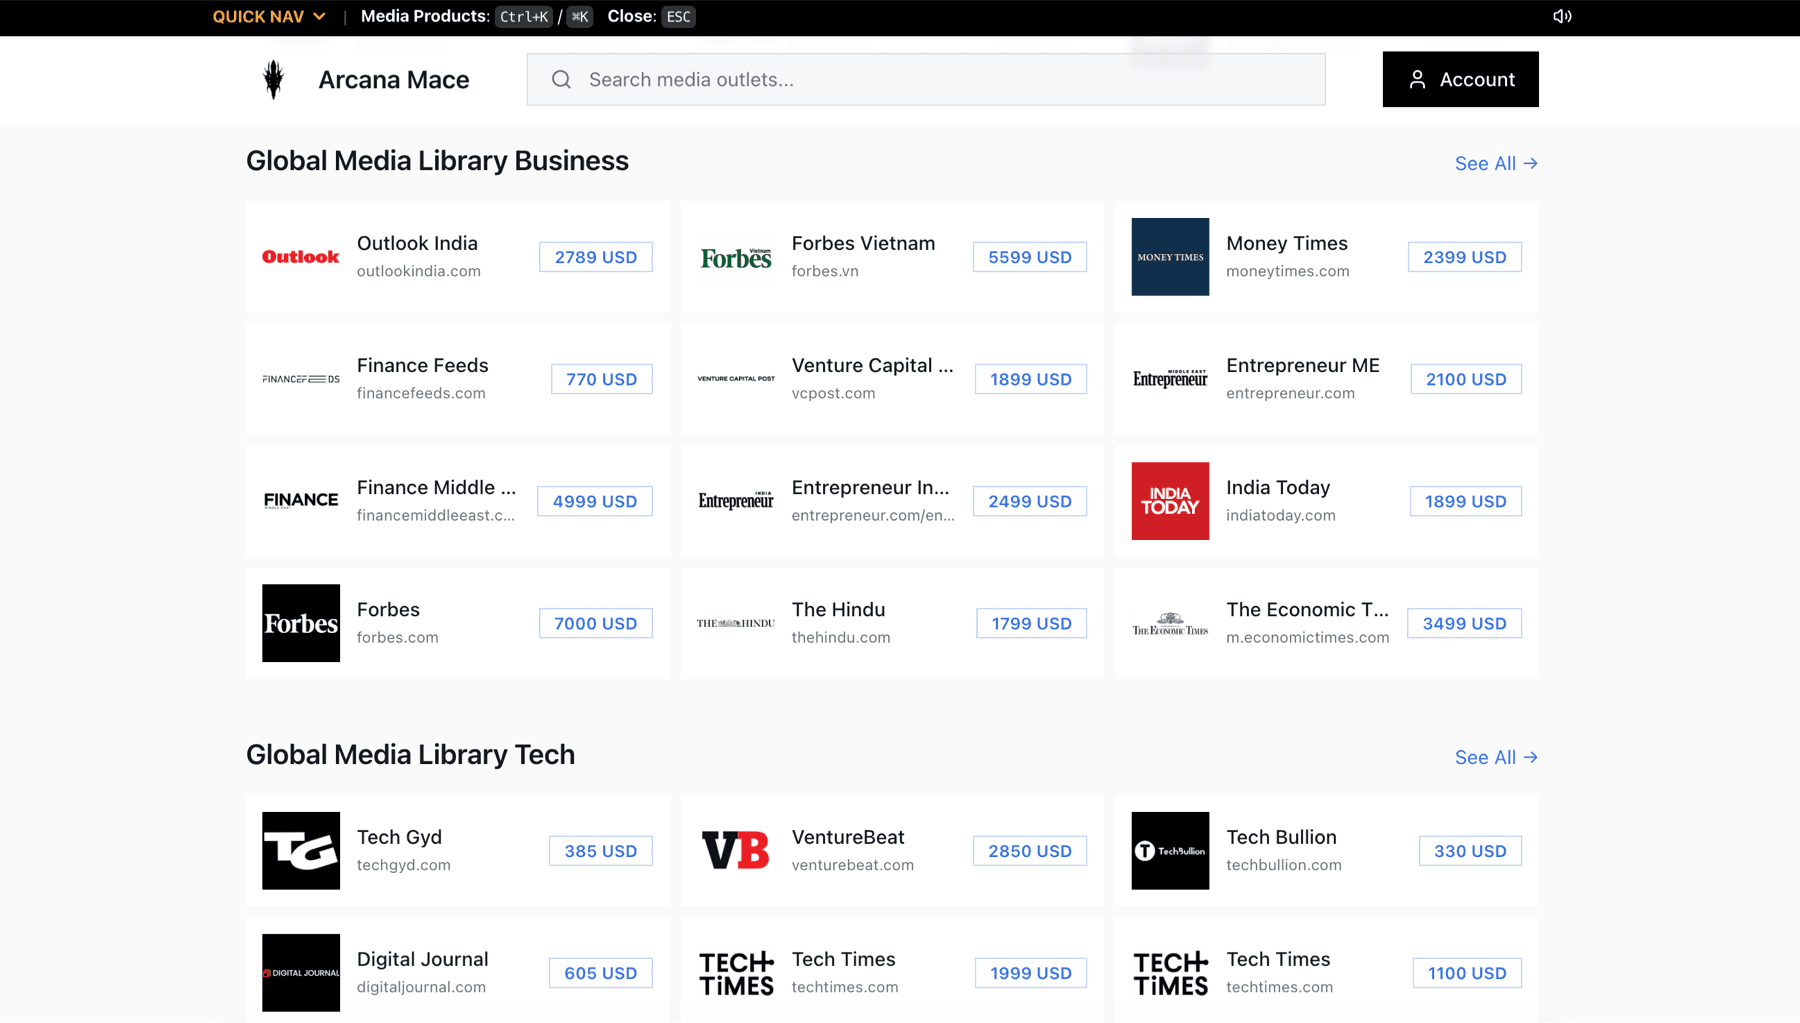Select the 3499 USD price button
Image resolution: width=1800 pixels, height=1023 pixels.
click(1465, 623)
